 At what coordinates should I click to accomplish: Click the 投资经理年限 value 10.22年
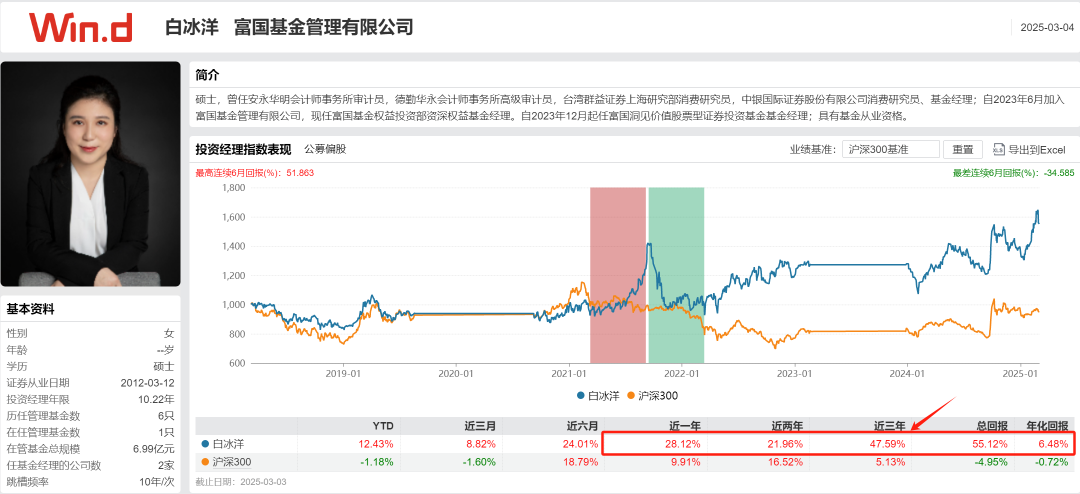tap(156, 400)
